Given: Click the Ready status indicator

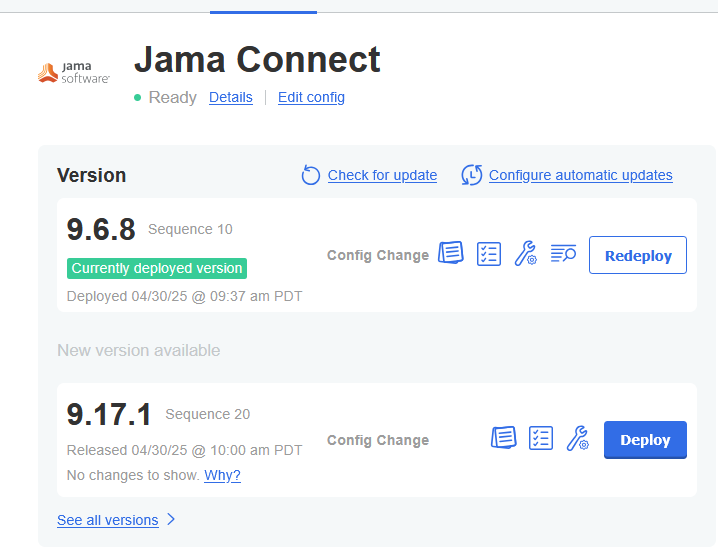Looking at the screenshot, I should click(x=165, y=98).
